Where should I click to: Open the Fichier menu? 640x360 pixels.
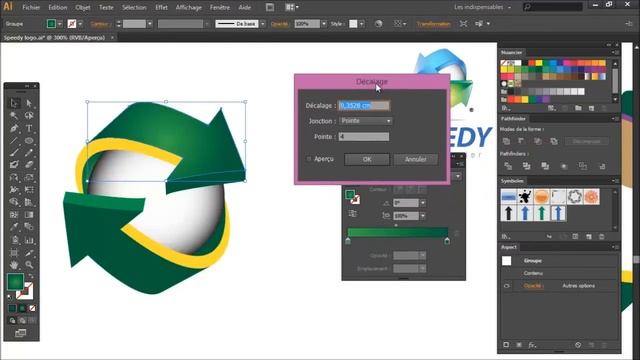pyautogui.click(x=31, y=7)
